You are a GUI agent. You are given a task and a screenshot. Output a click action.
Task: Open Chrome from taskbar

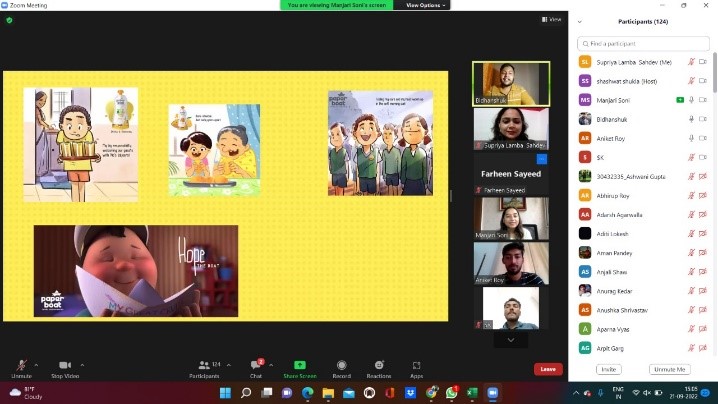tap(431, 393)
